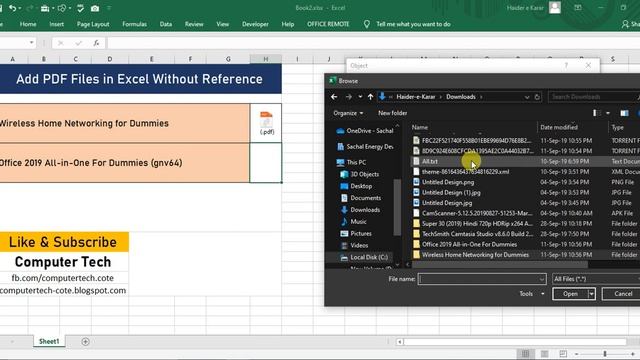Click the briefcase icon in the quick access toolbar

45,8
